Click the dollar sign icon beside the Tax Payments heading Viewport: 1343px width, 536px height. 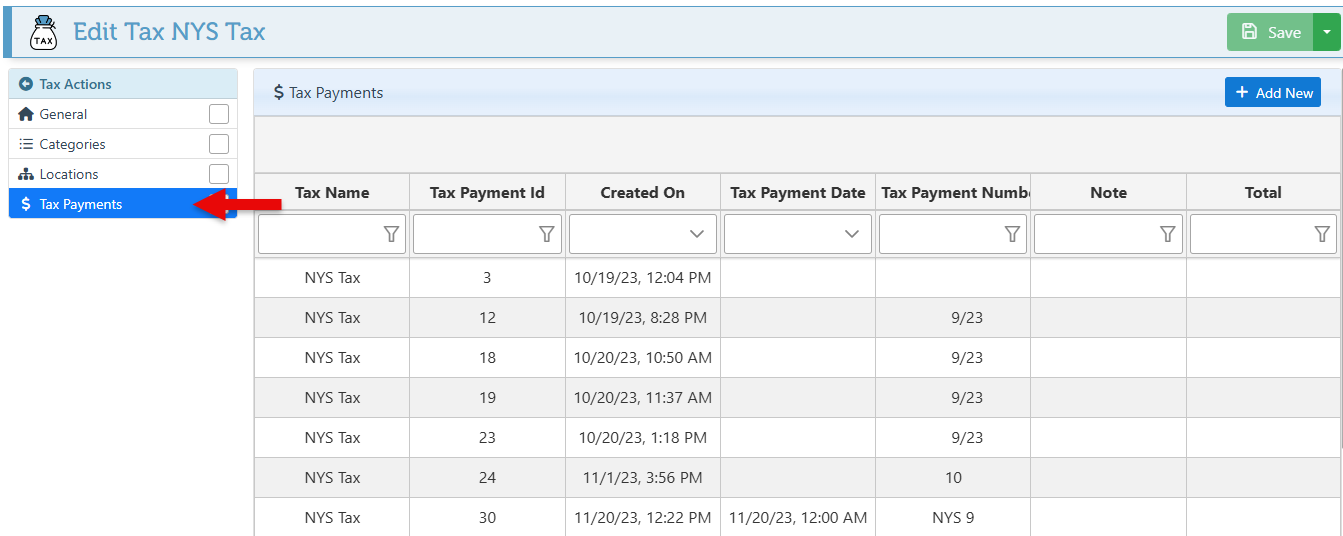tap(279, 93)
